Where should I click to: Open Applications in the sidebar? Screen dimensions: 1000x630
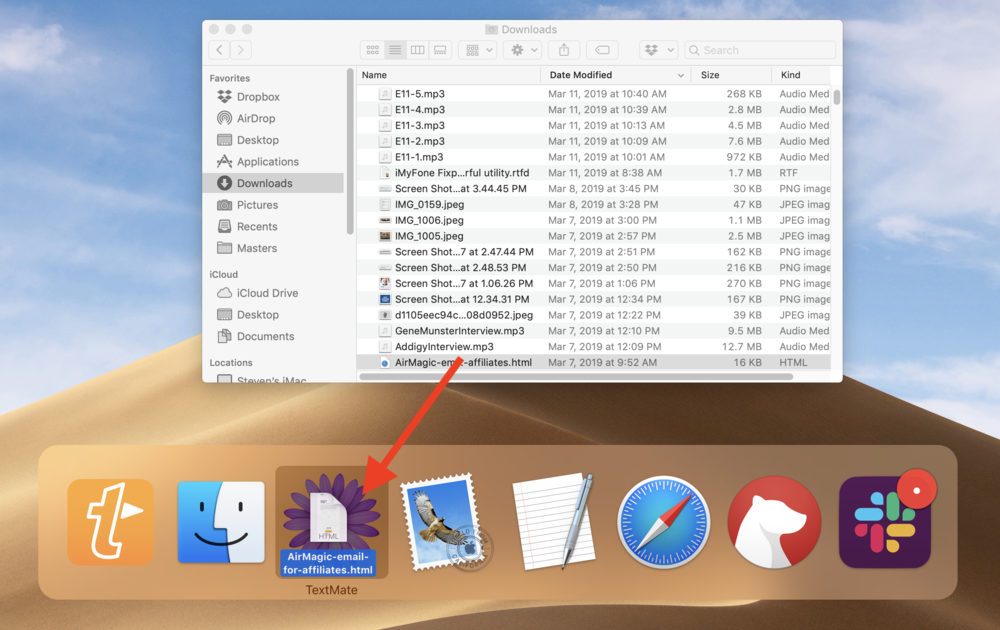[x=273, y=162]
